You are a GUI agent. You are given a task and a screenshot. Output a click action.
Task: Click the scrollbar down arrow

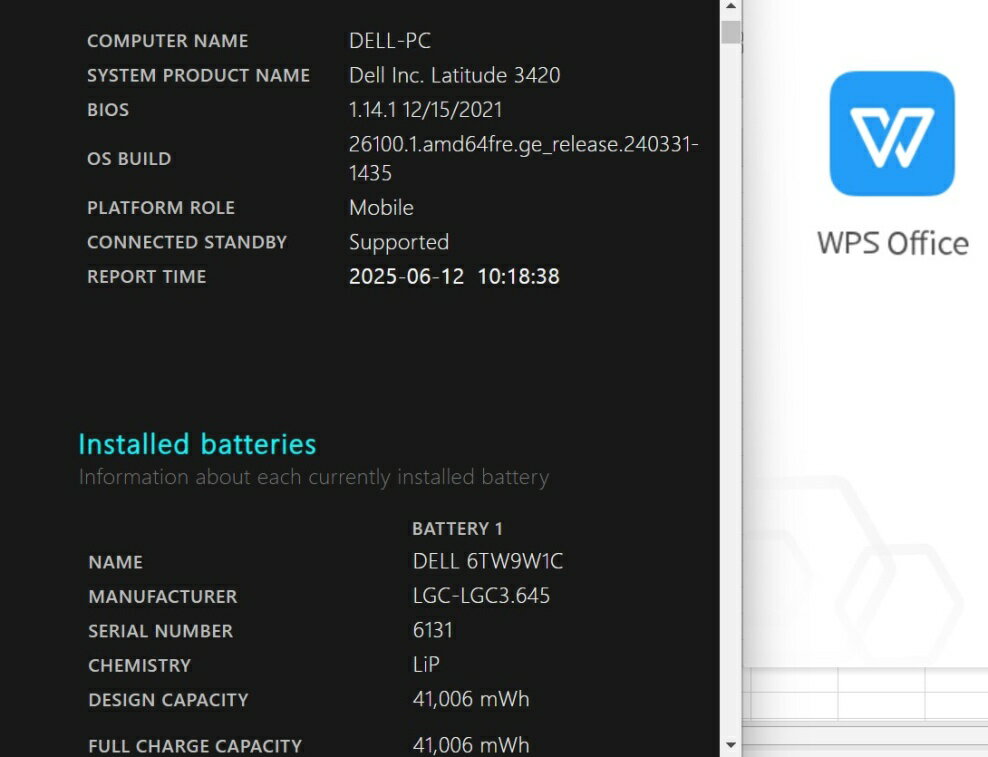[x=731, y=745]
